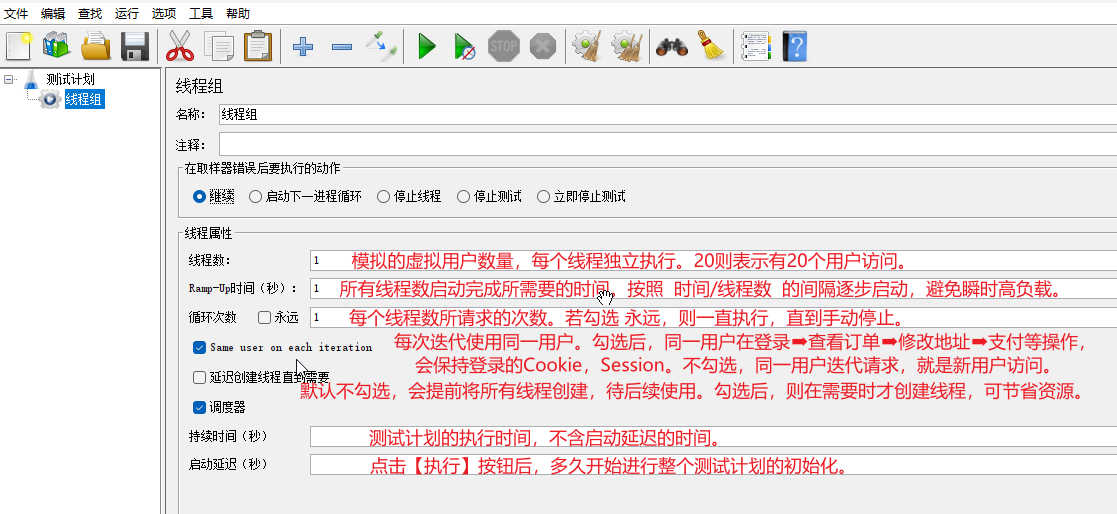Click the Cut scissors icon
The image size is (1117, 514).
point(180,47)
